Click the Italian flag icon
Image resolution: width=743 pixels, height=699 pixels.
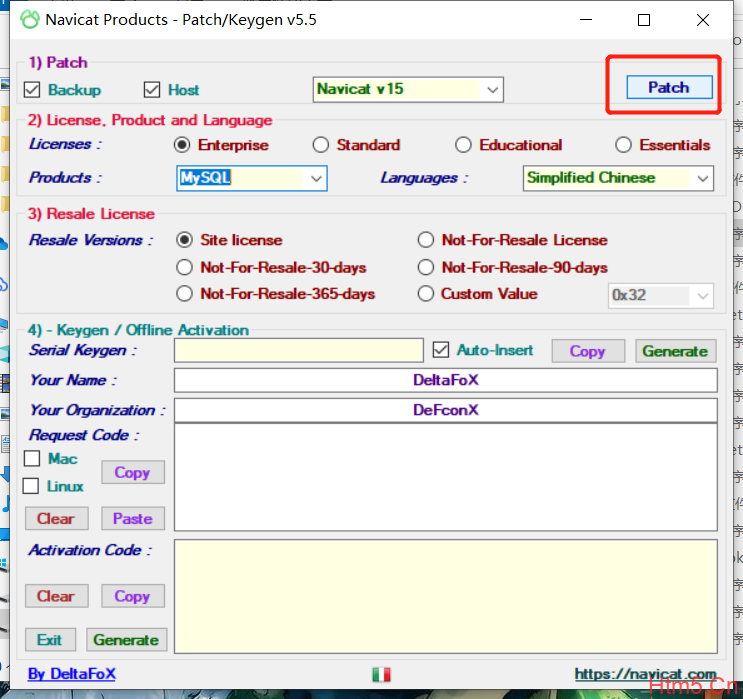click(381, 674)
